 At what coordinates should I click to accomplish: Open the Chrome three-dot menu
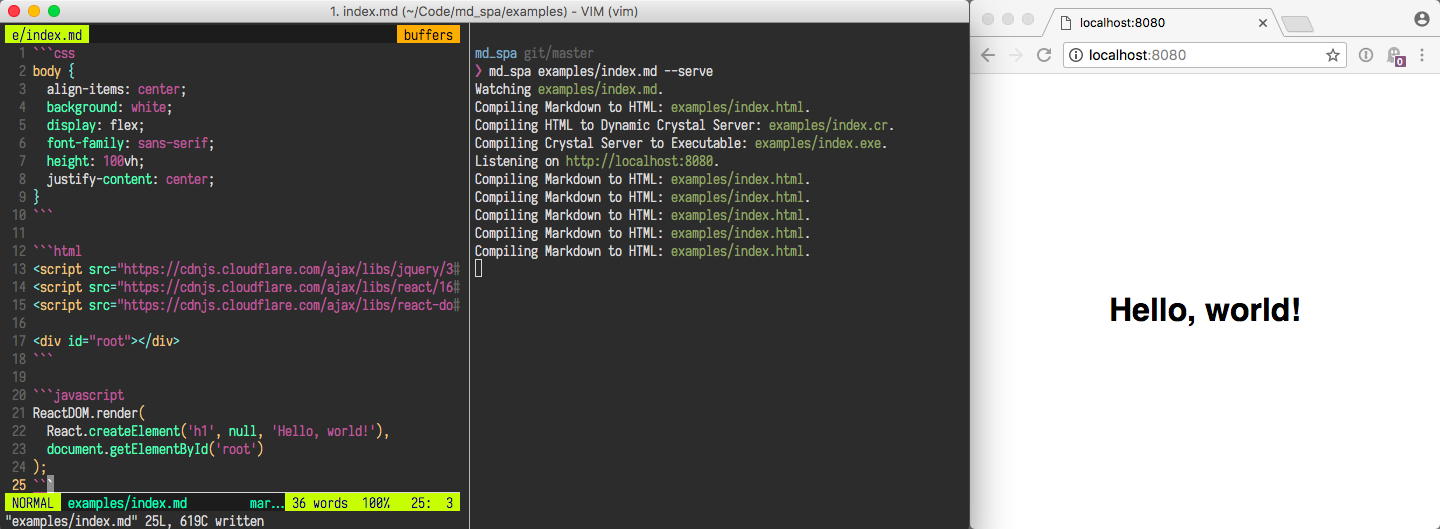point(1421,55)
